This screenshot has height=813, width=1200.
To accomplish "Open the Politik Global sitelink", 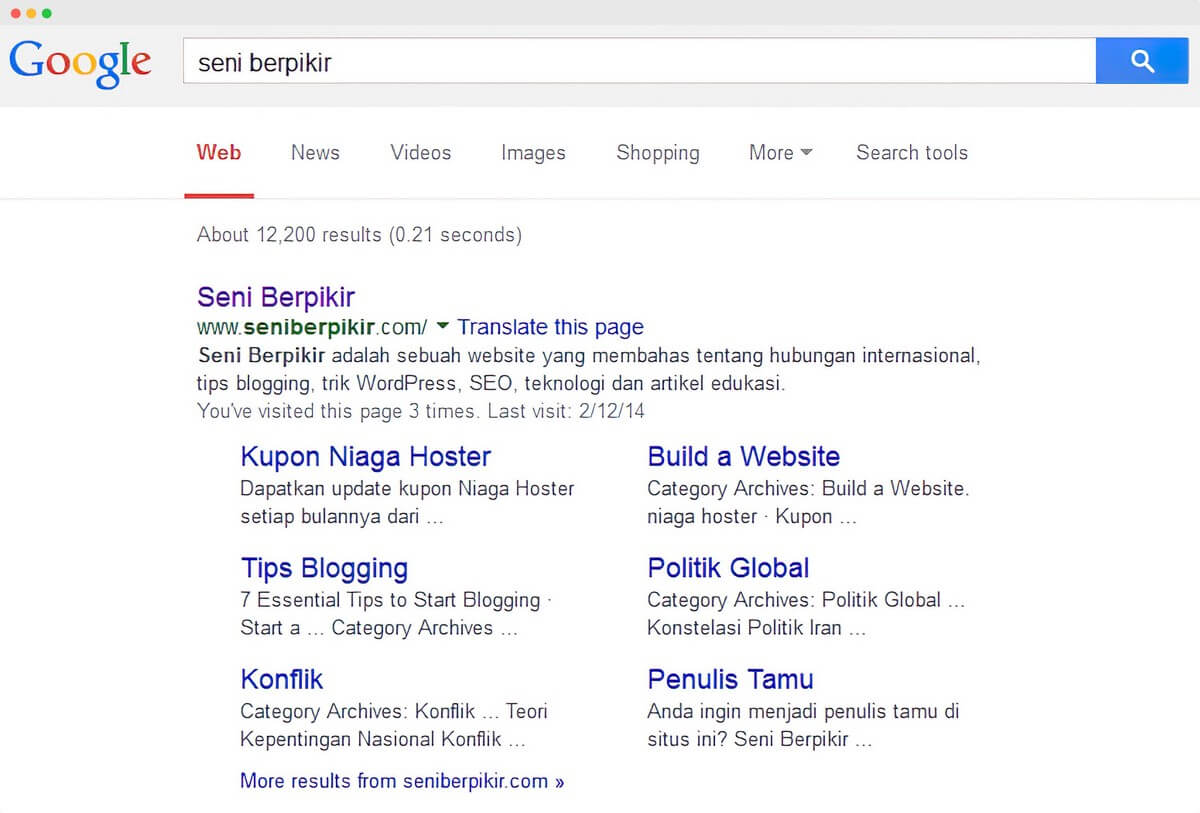I will click(728, 568).
